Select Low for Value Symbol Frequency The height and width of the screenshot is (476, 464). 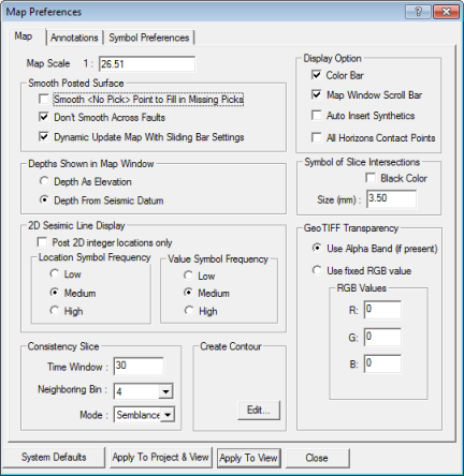[x=188, y=275]
